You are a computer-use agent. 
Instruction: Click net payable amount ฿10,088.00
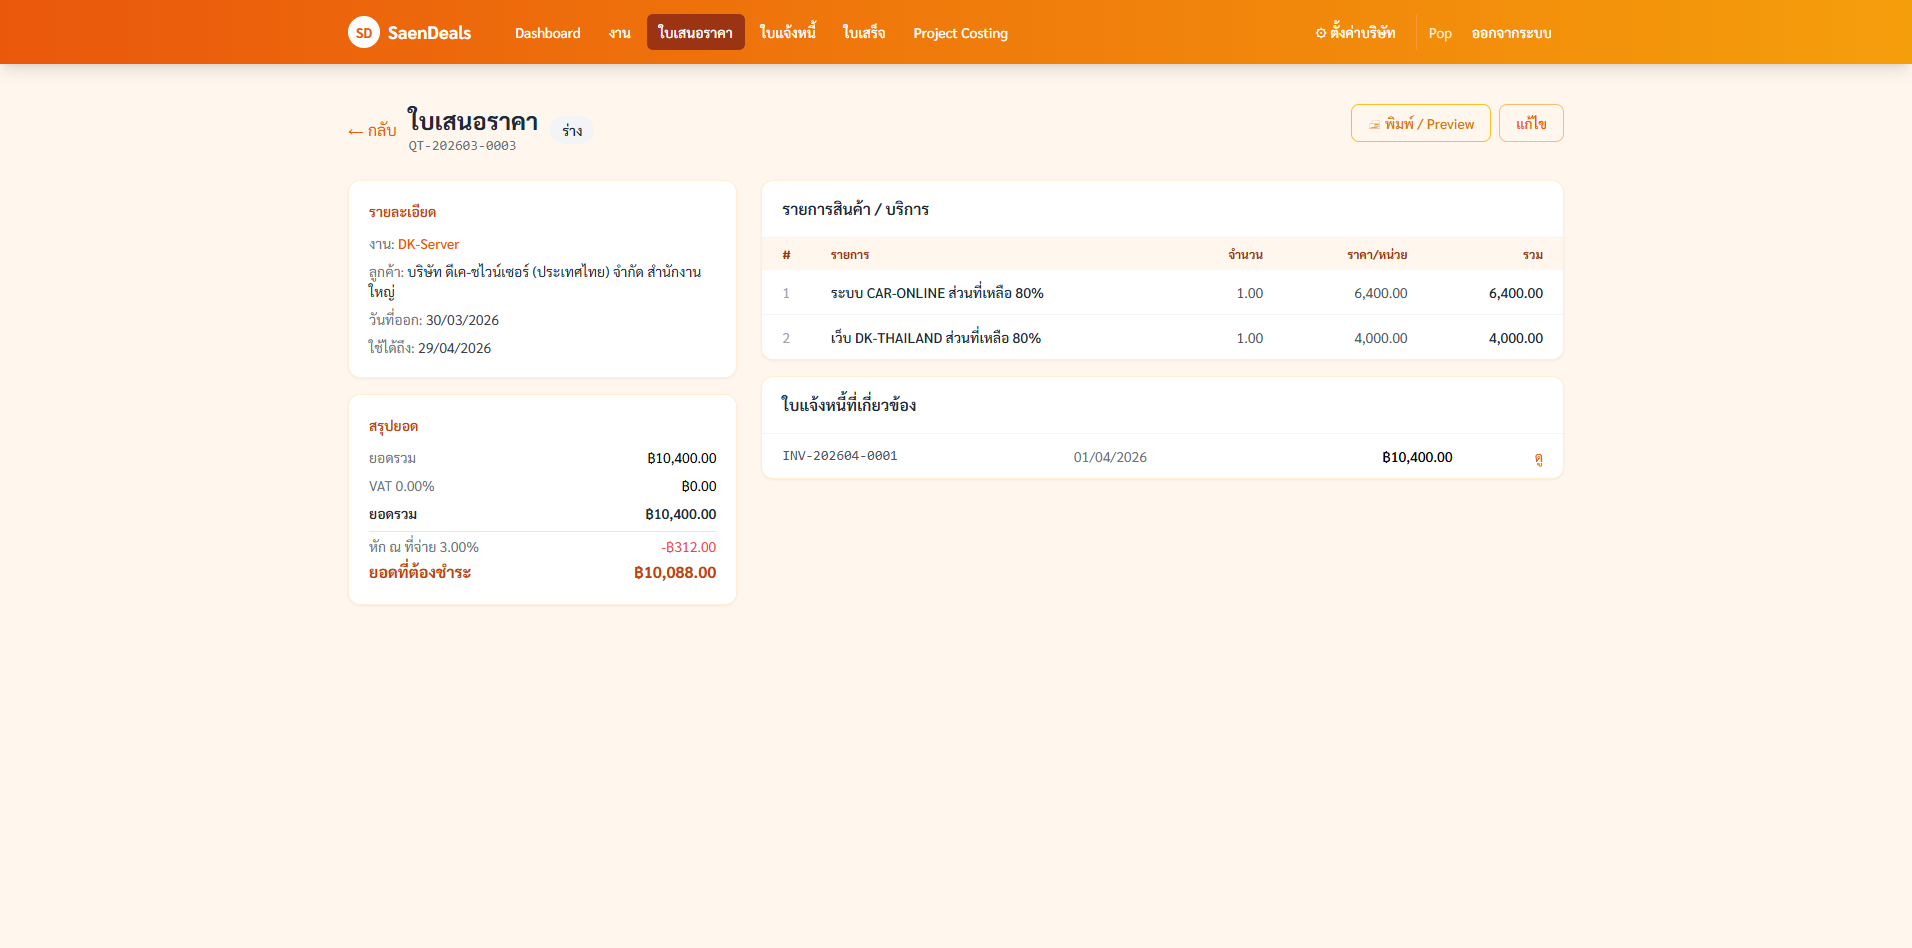[x=675, y=572]
